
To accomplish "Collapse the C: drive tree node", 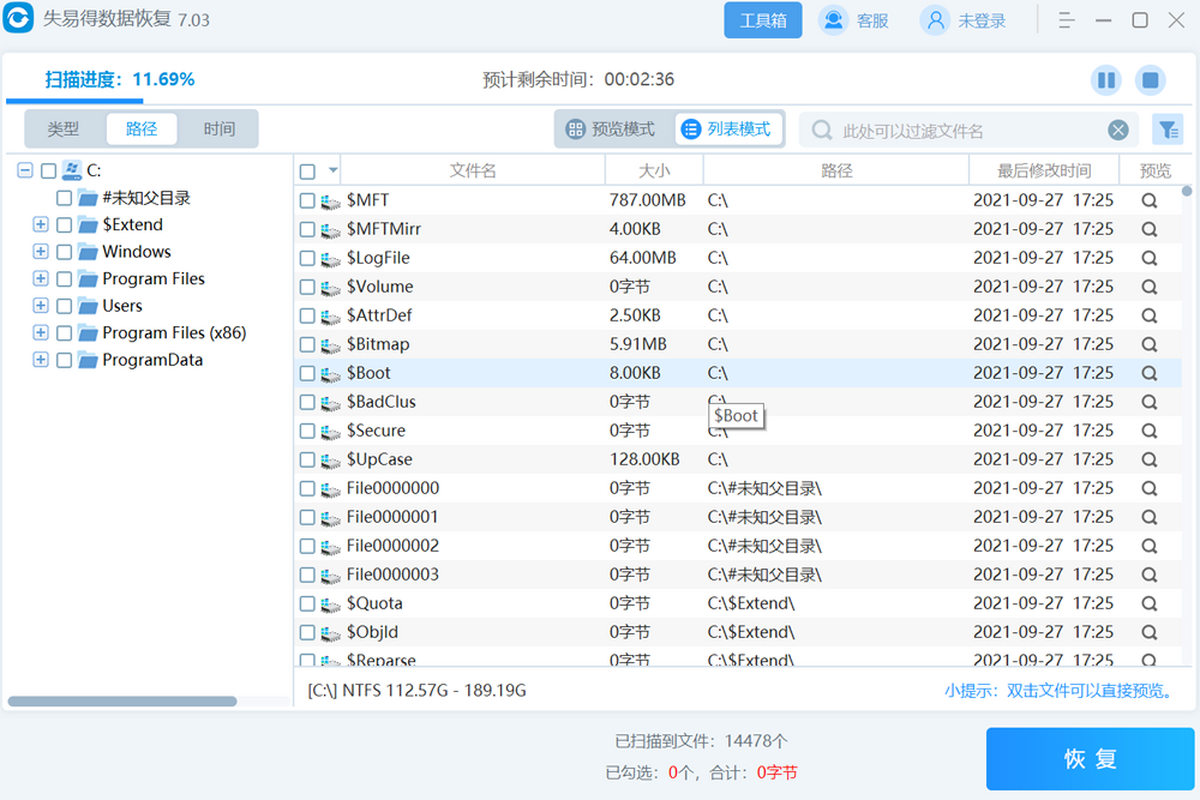I will tap(25, 171).
